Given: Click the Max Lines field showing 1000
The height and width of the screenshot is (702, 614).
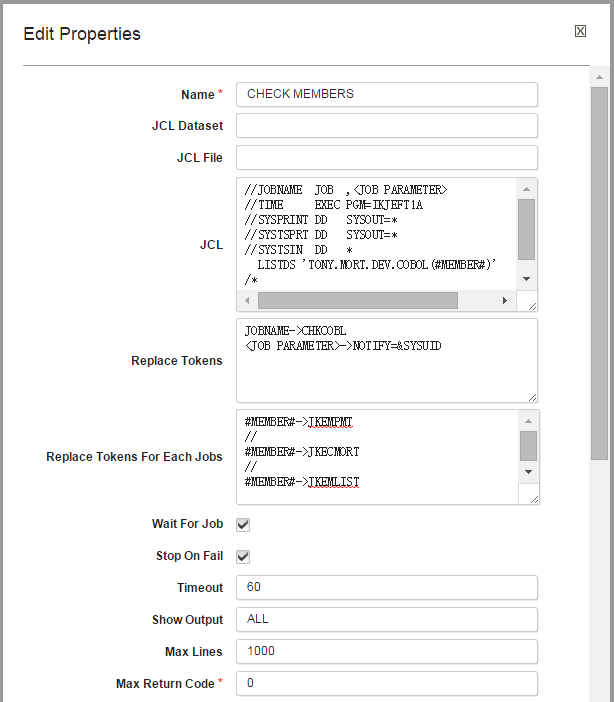Looking at the screenshot, I should [x=387, y=652].
